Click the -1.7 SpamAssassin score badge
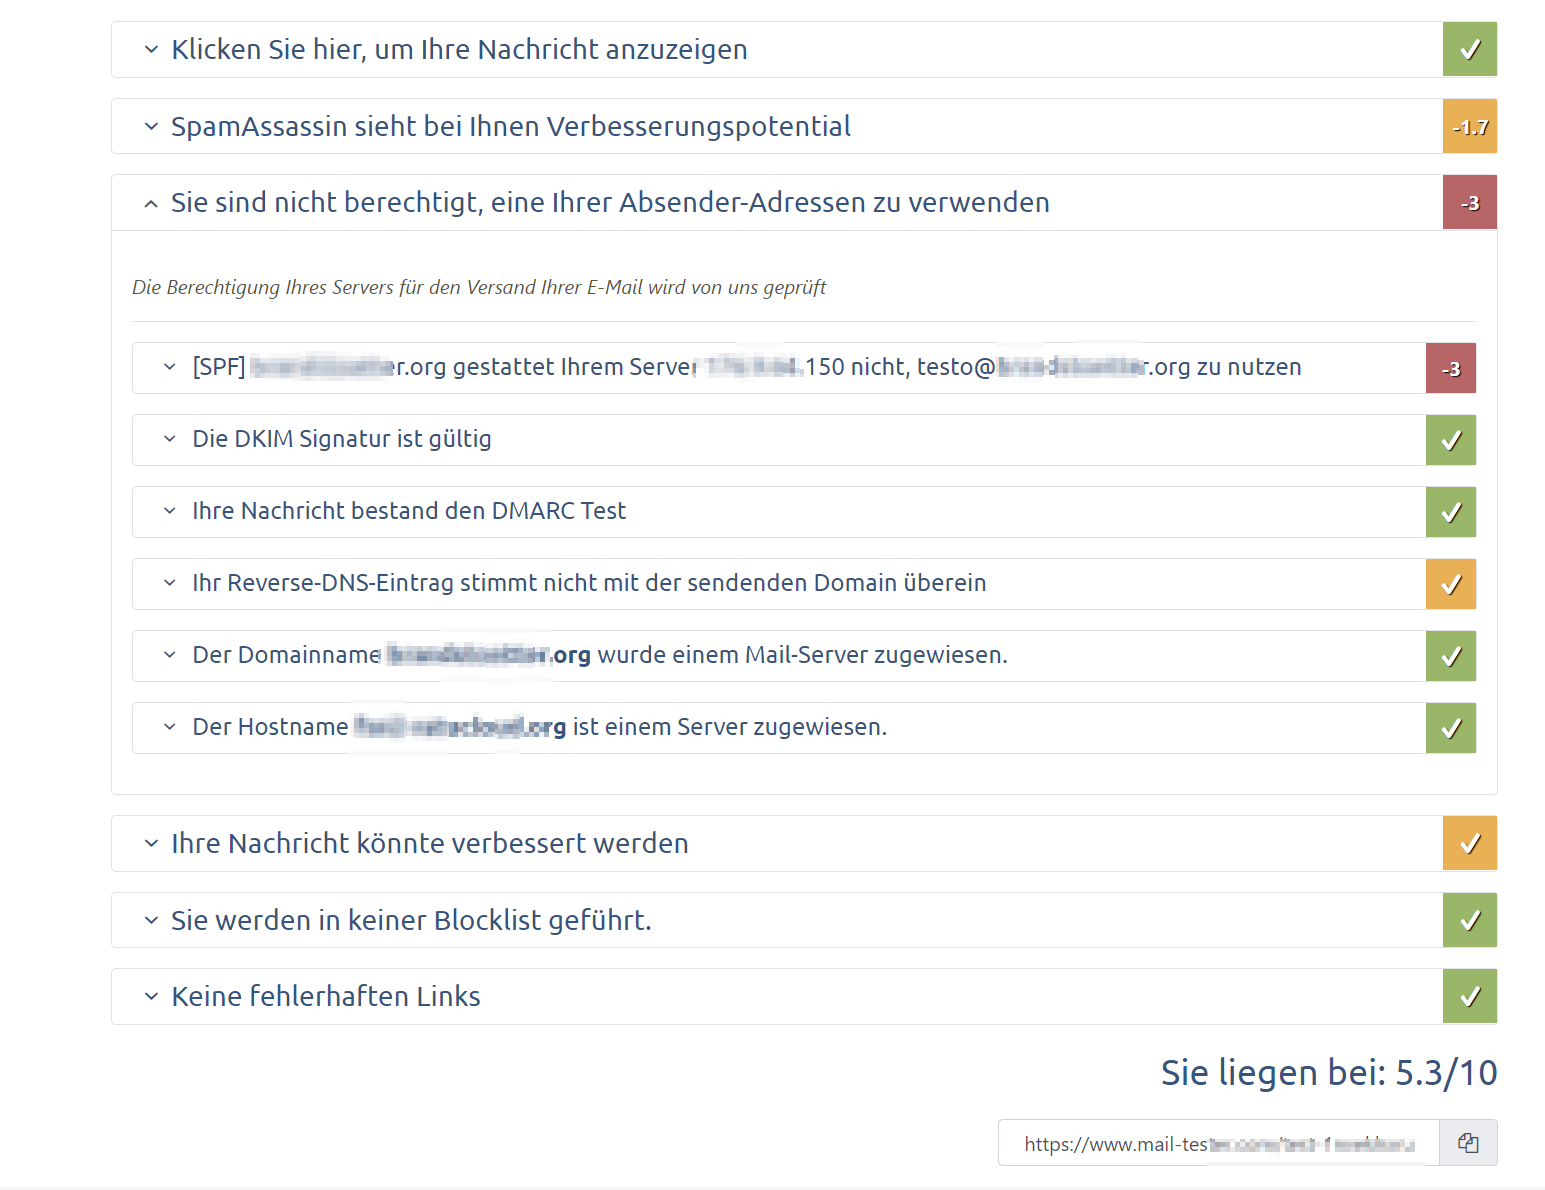This screenshot has height=1190, width=1545. pyautogui.click(x=1469, y=127)
